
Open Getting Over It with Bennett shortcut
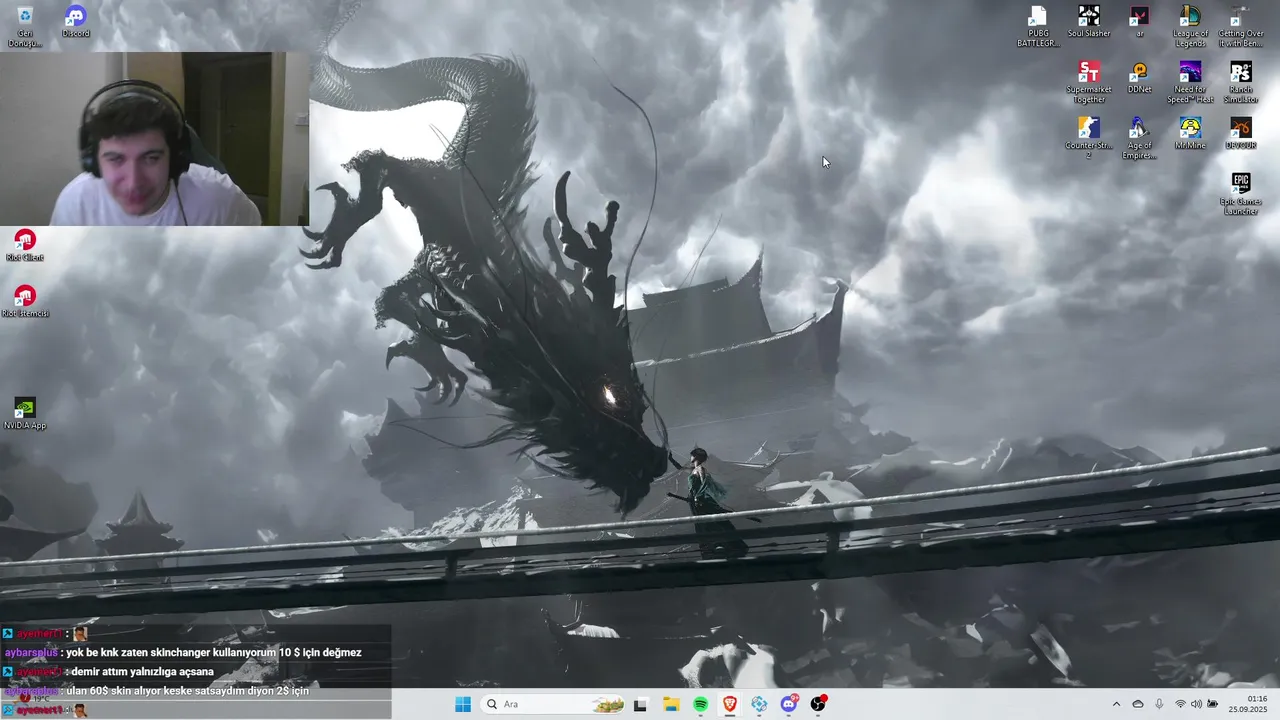pyautogui.click(x=1241, y=26)
